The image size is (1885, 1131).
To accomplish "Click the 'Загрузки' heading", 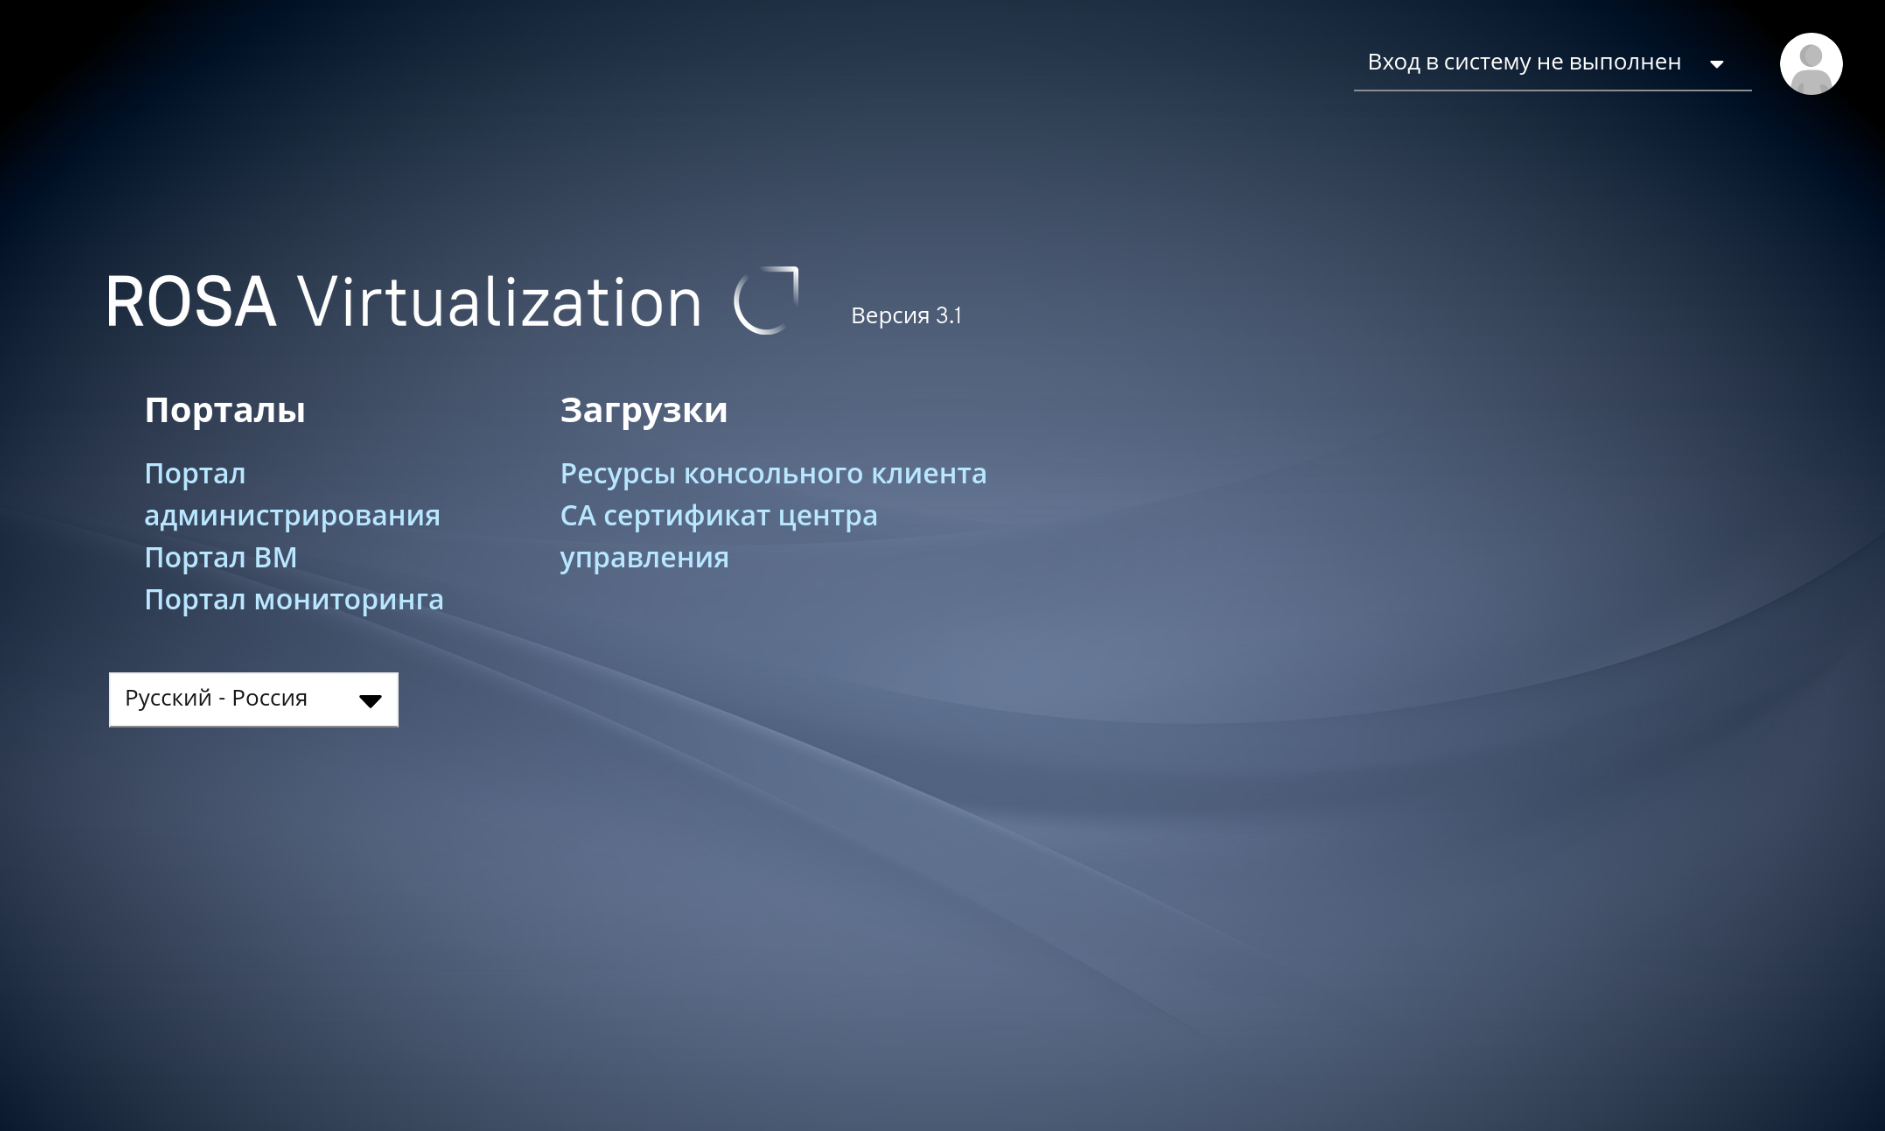I will (644, 411).
